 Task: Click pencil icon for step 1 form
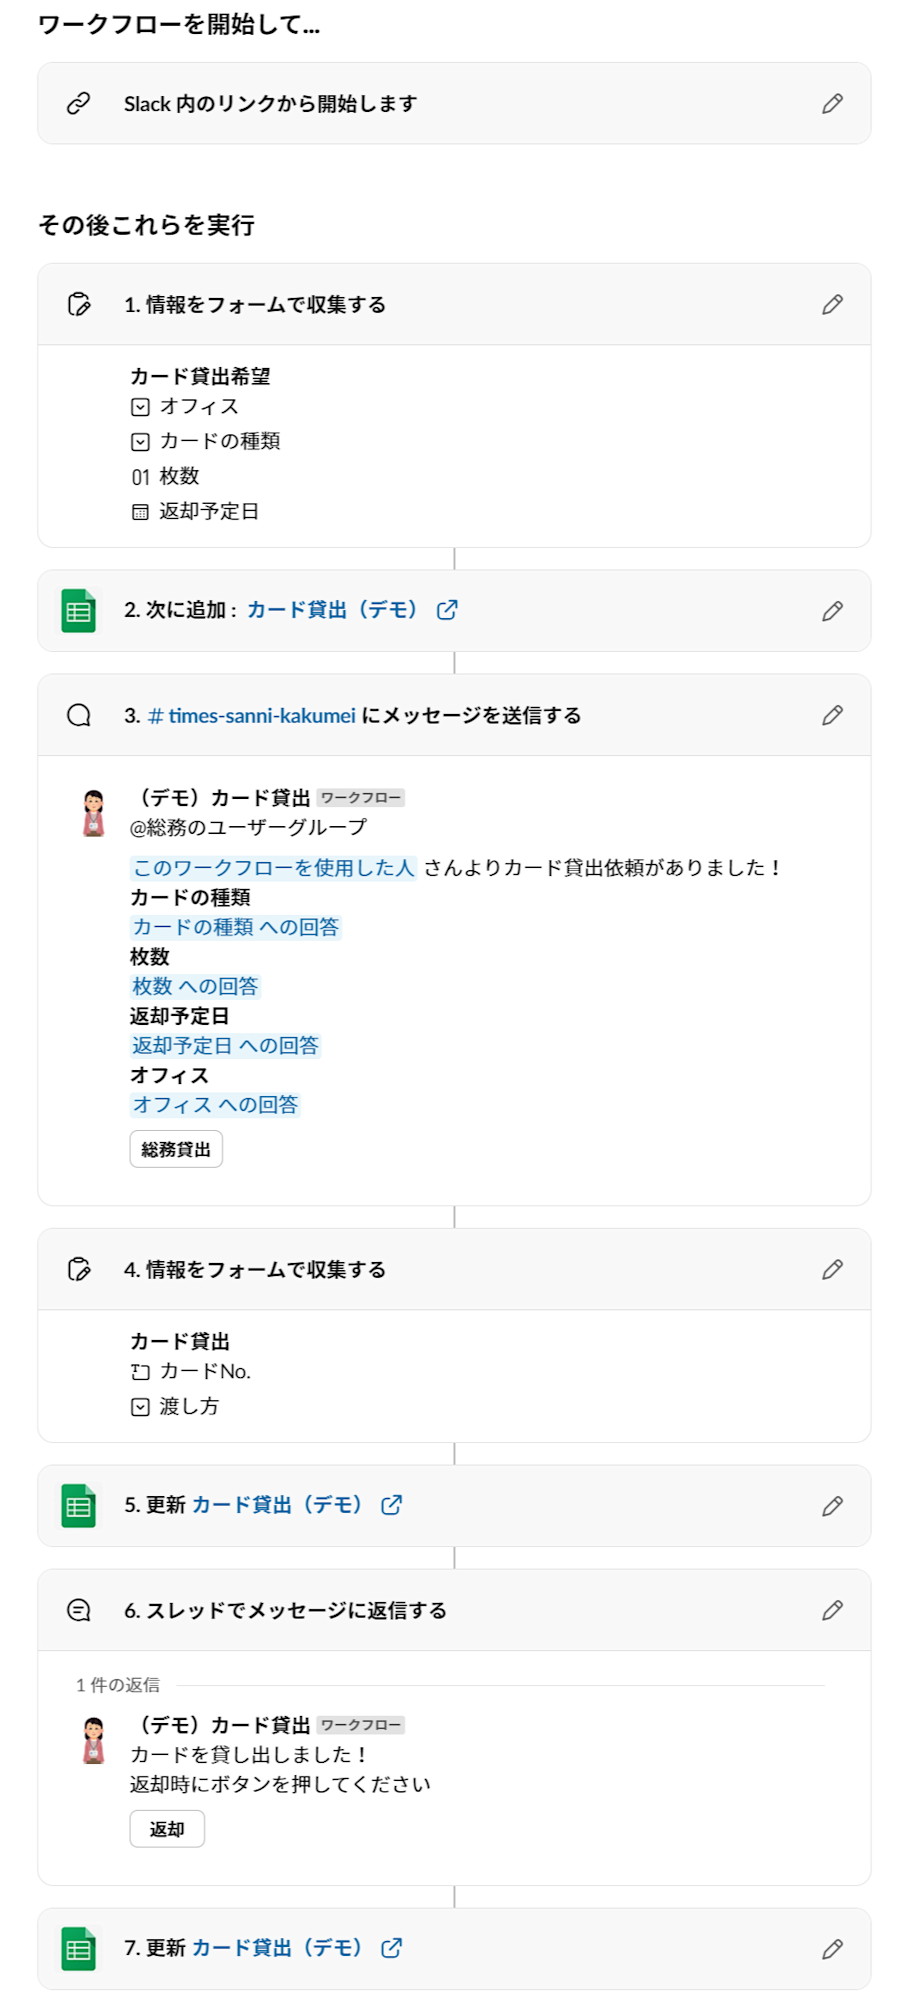coord(832,304)
